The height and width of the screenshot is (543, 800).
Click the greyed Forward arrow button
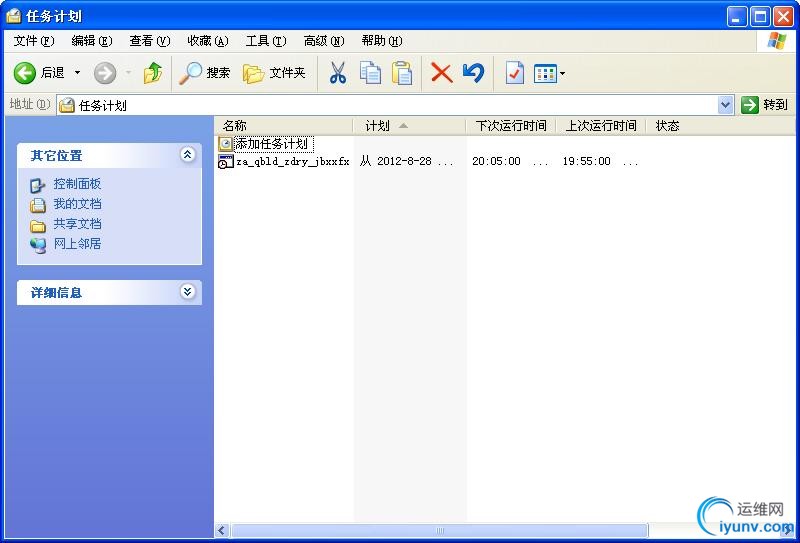[x=105, y=73]
